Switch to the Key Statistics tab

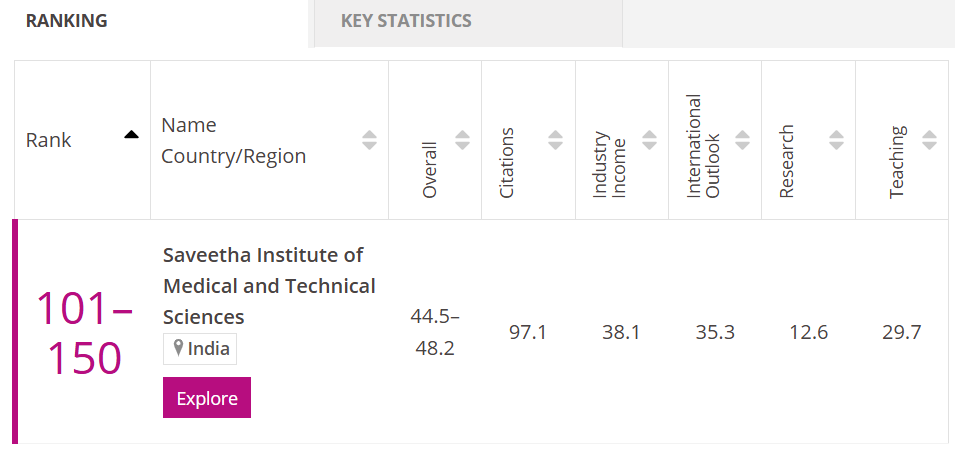(x=406, y=21)
